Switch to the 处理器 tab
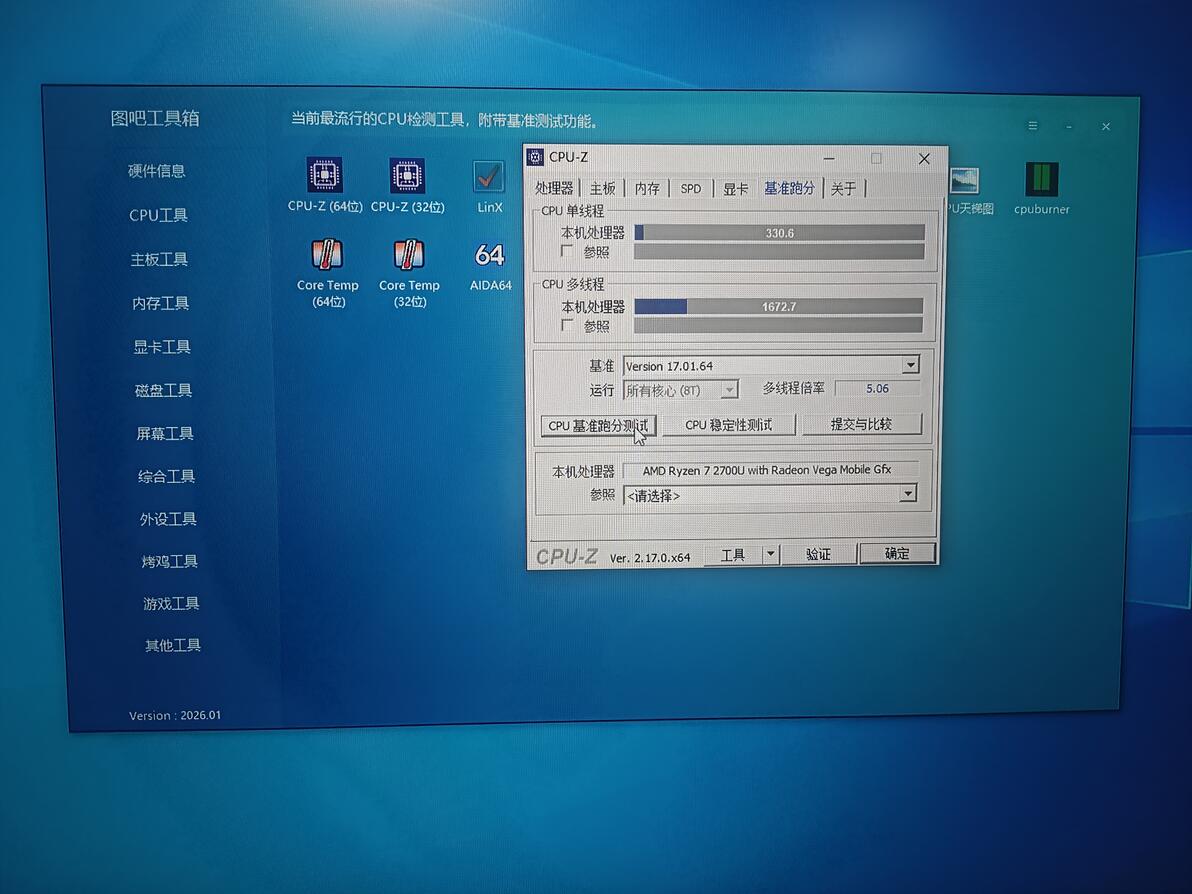Image resolution: width=1192 pixels, height=894 pixels. [x=554, y=188]
